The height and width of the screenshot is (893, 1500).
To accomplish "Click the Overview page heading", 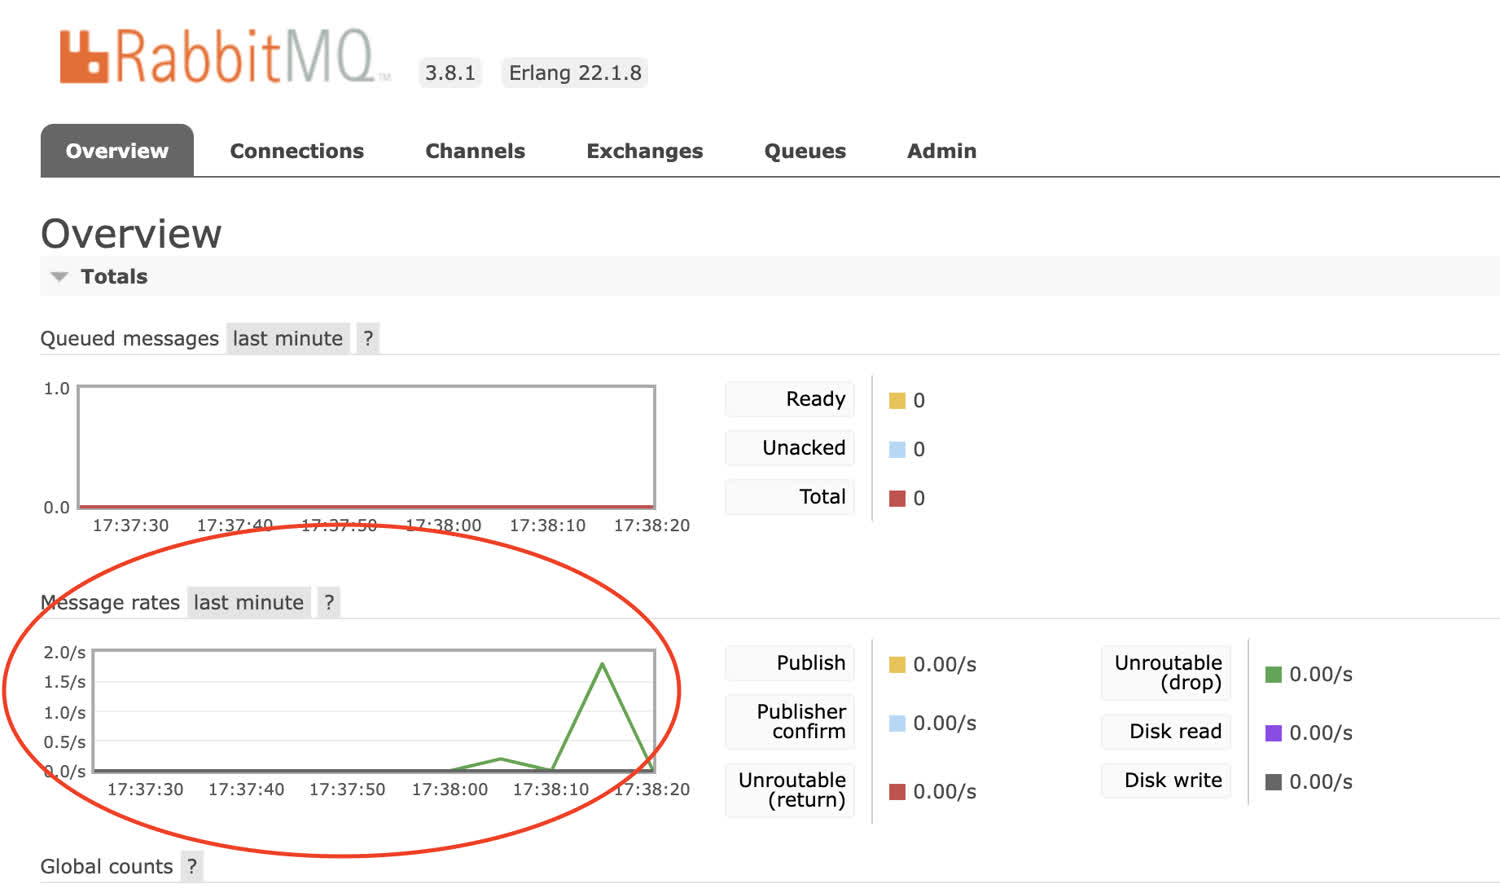I will point(131,233).
